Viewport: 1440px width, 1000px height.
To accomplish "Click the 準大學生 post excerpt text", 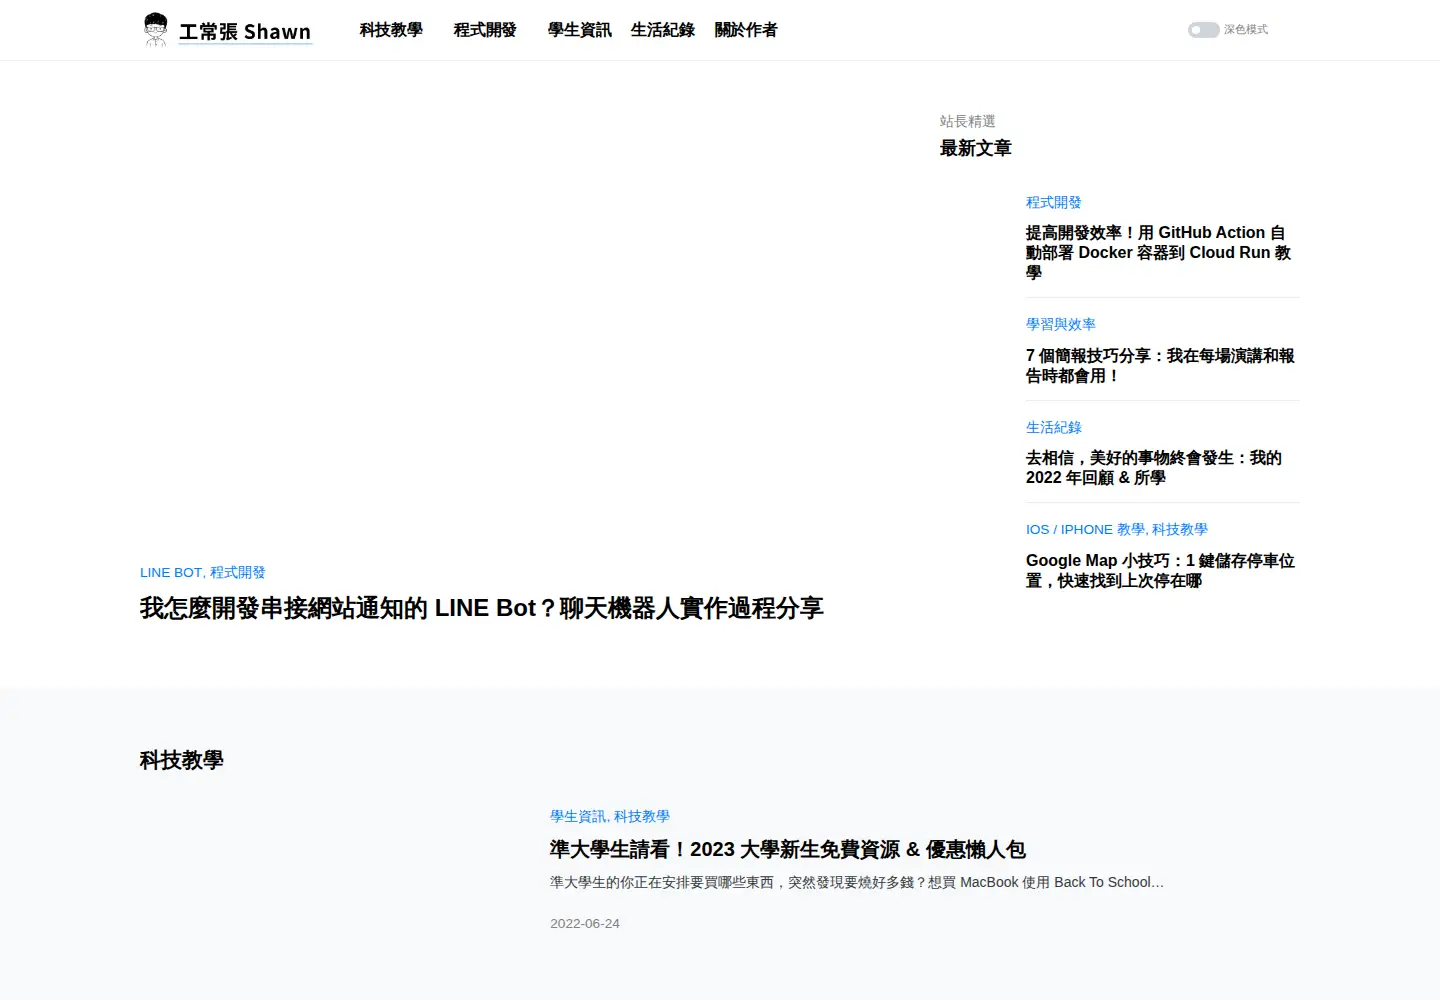I will 857,882.
